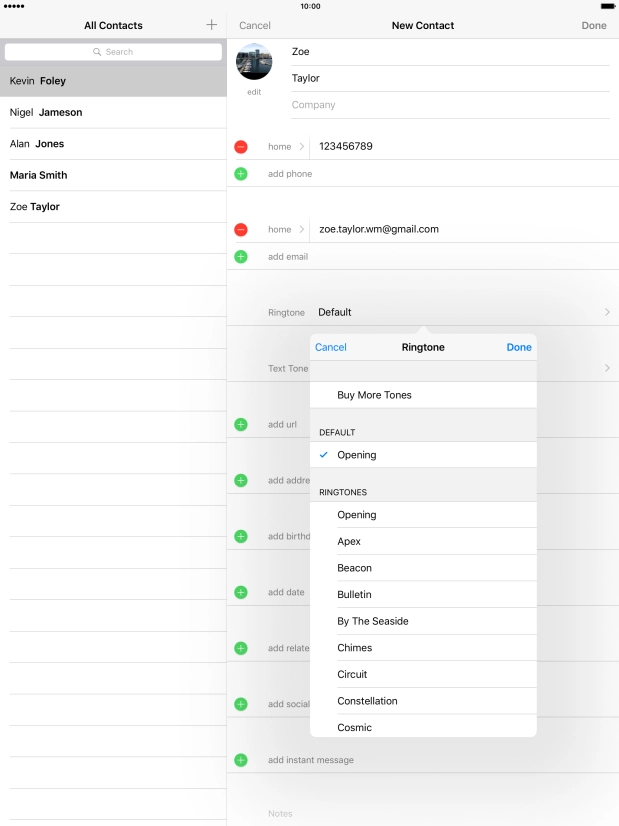Select the Beacon ringtone
This screenshot has width=619, height=826.
(354, 568)
